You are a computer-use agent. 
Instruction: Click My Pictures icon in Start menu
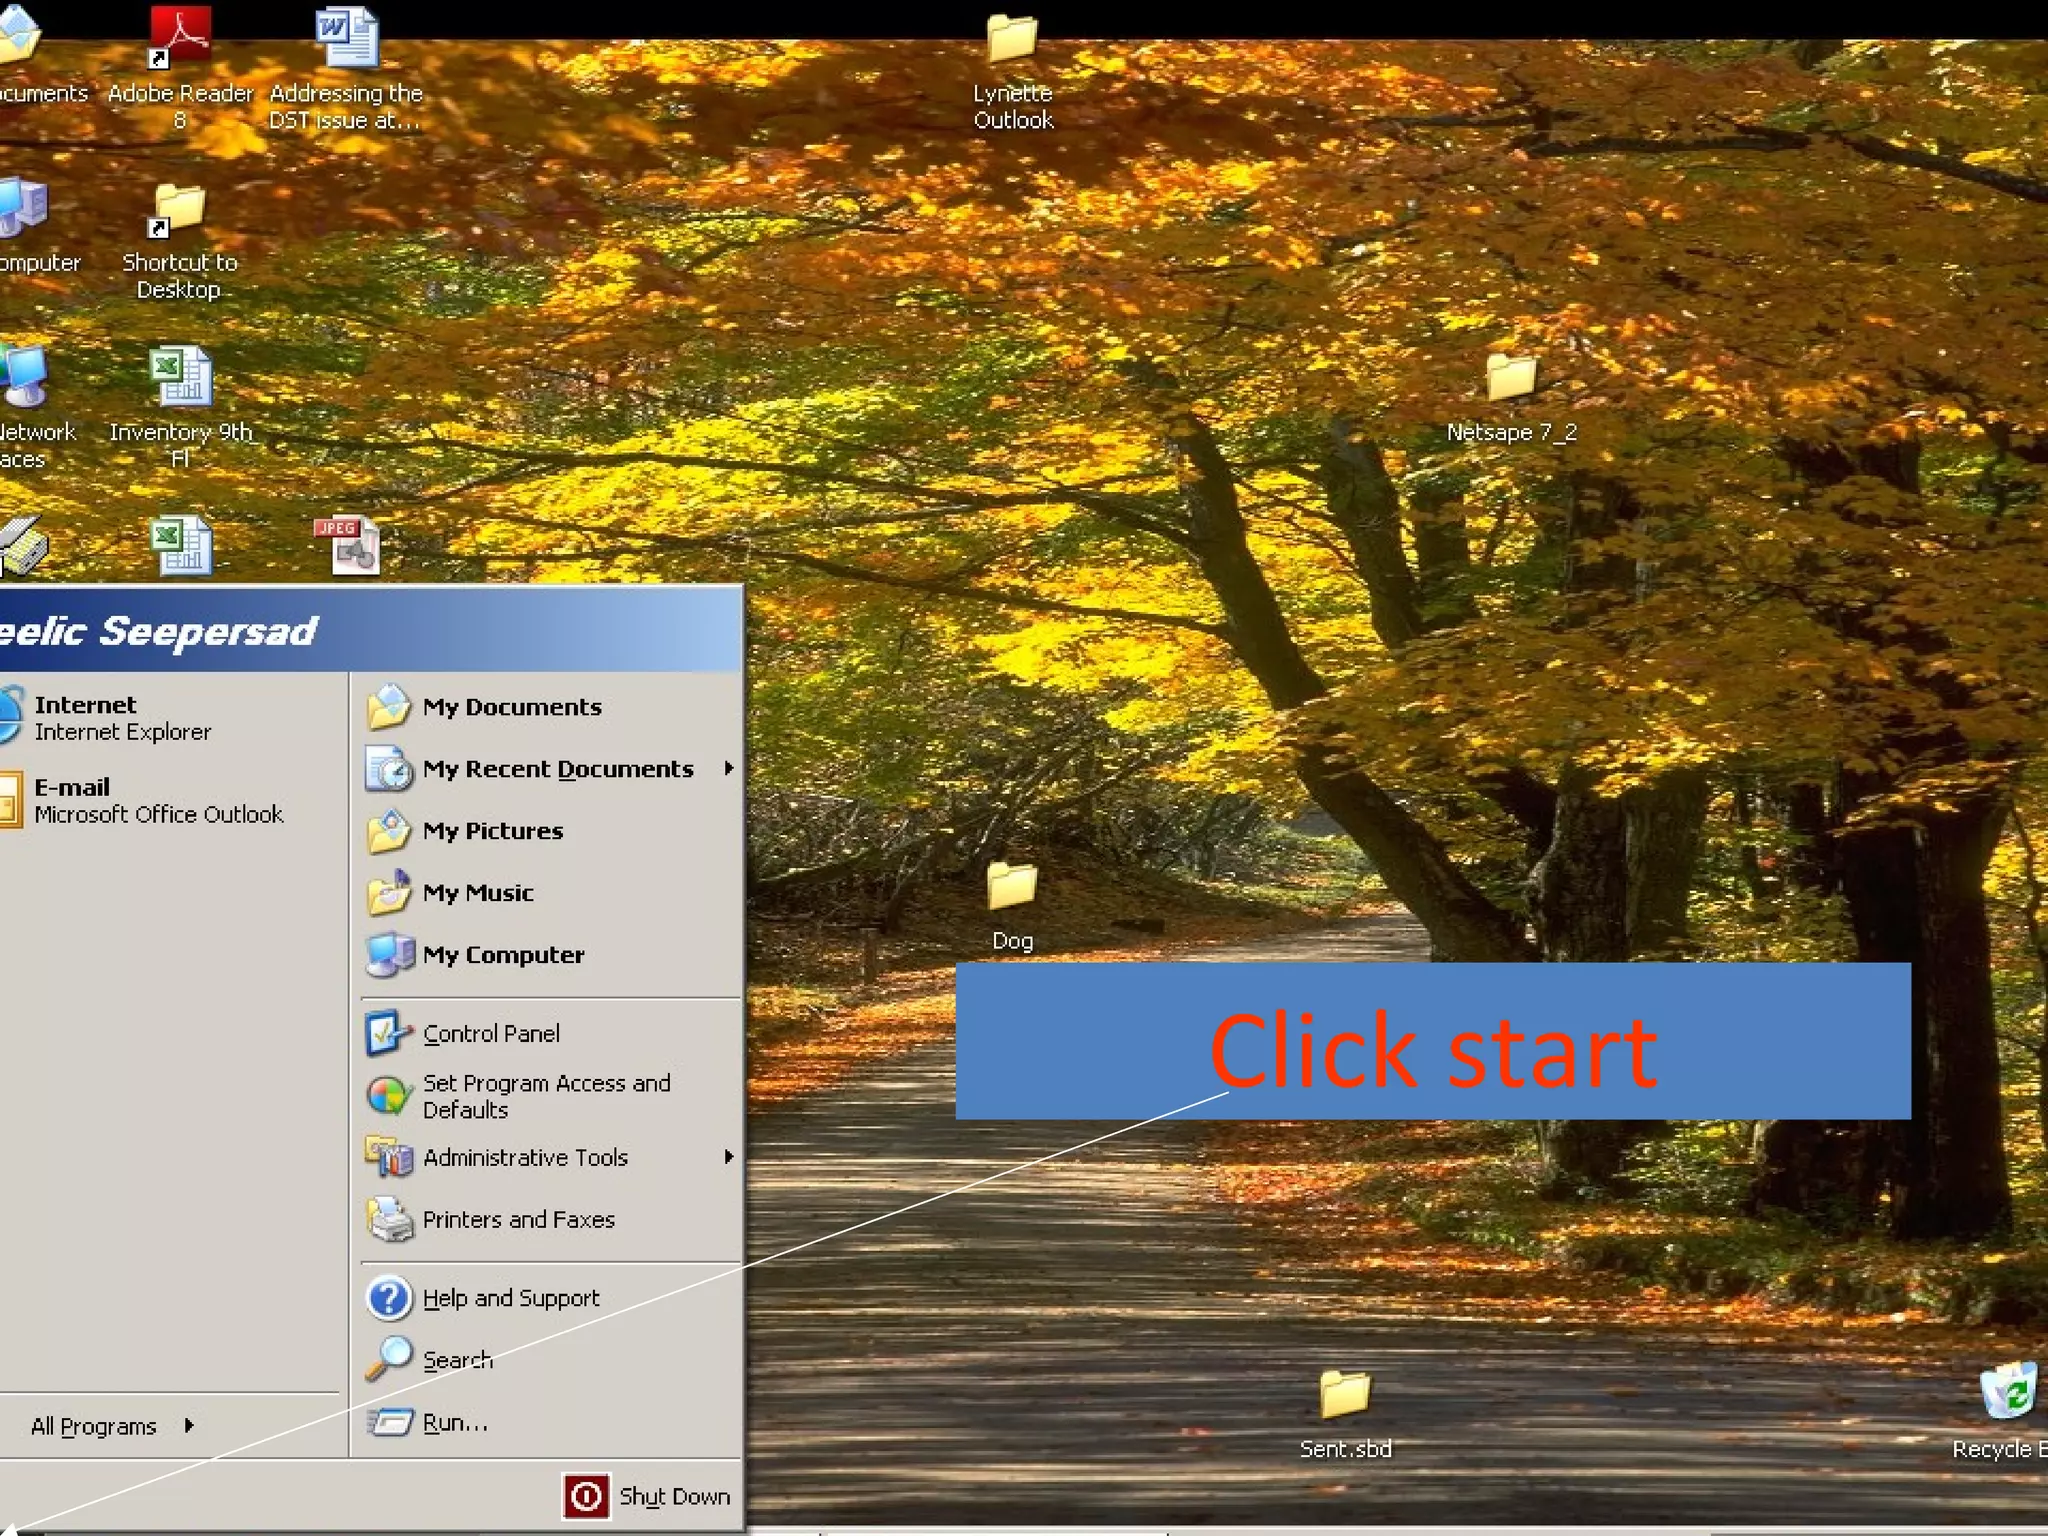coord(388,831)
